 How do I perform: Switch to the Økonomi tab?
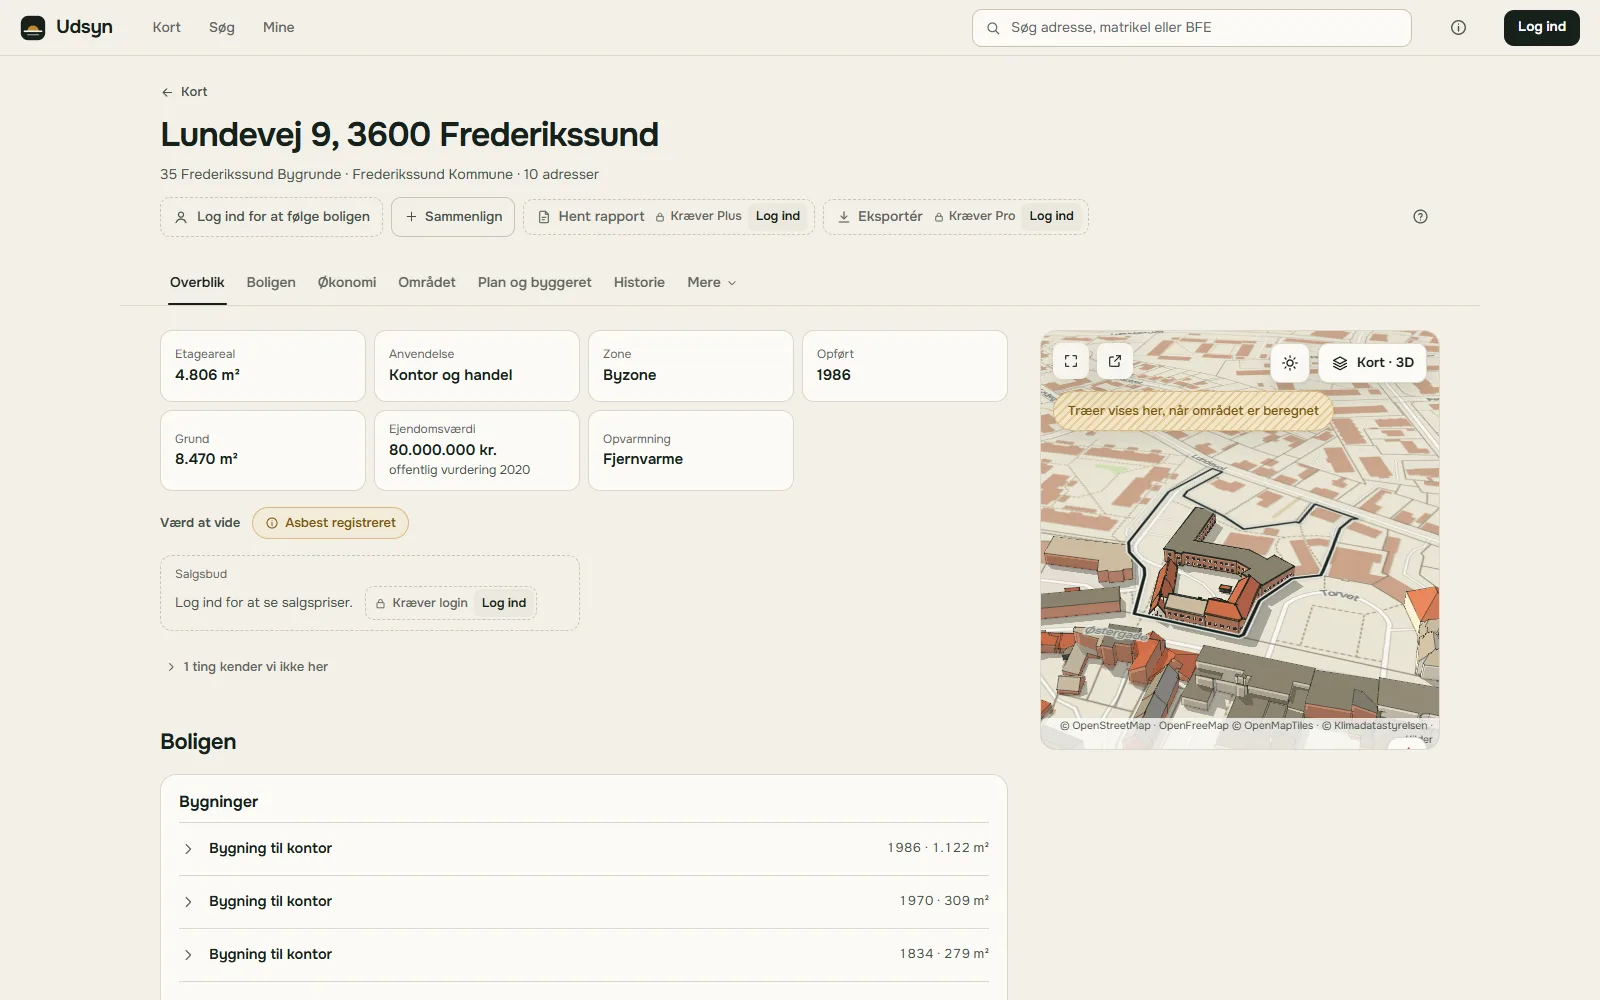347,283
